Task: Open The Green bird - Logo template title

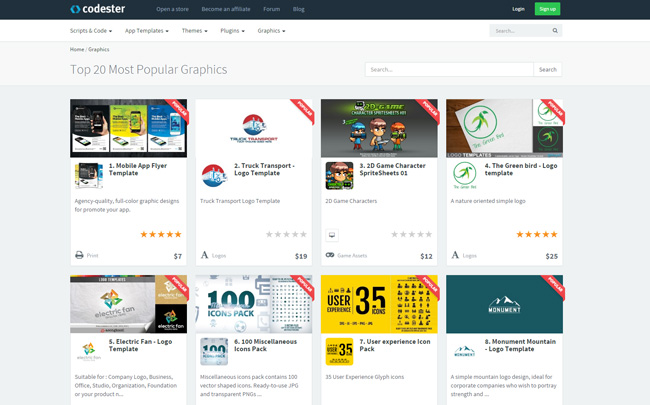Action: [521, 169]
